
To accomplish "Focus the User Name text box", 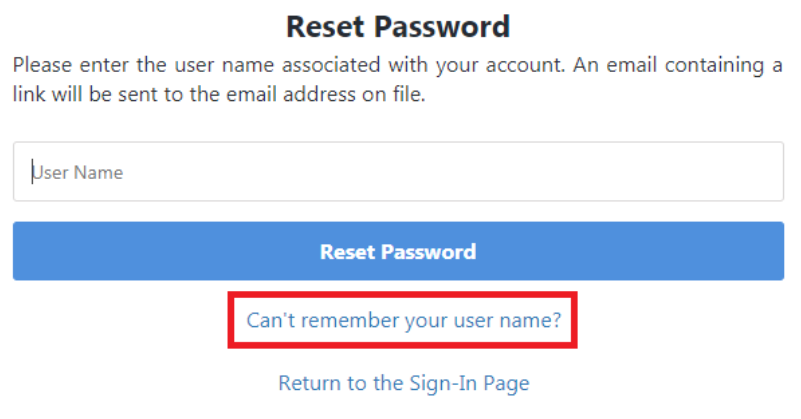I will (x=398, y=172).
